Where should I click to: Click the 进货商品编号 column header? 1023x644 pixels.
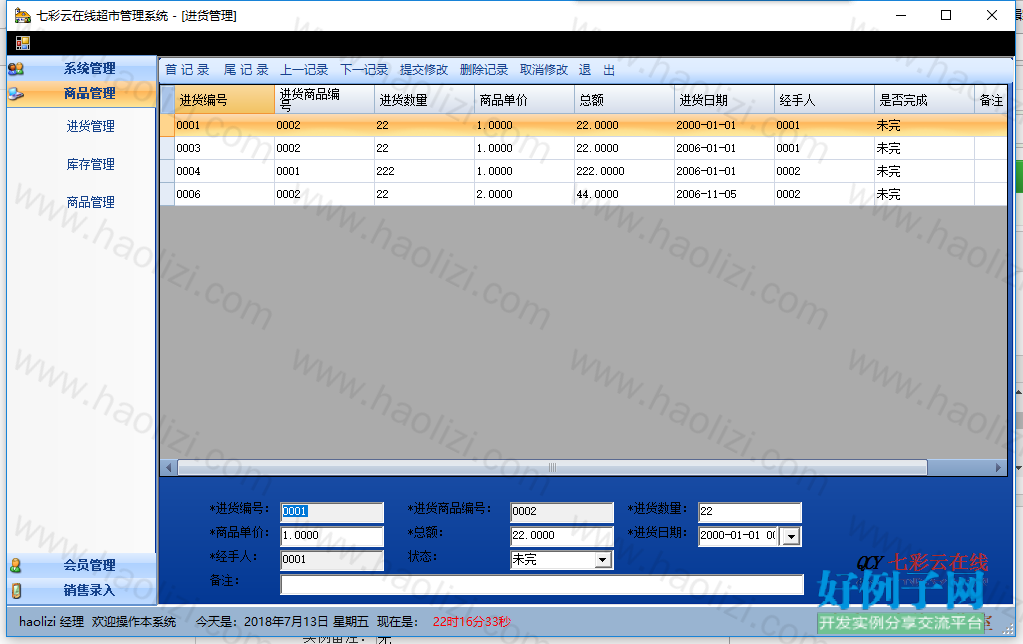(324, 100)
